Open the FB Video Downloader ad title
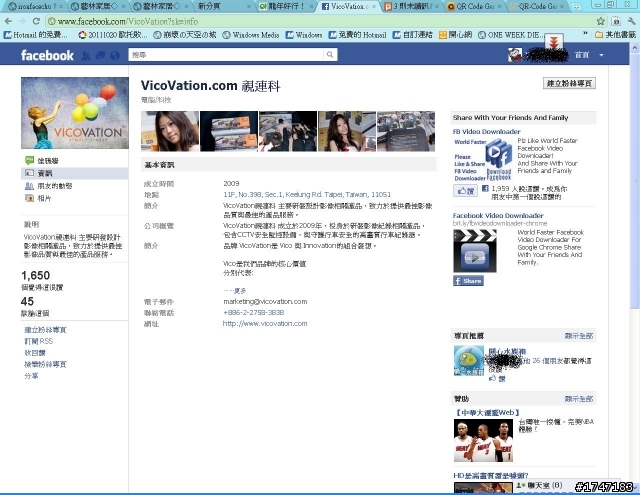Viewport: 640px width, 495px height. [x=487, y=132]
